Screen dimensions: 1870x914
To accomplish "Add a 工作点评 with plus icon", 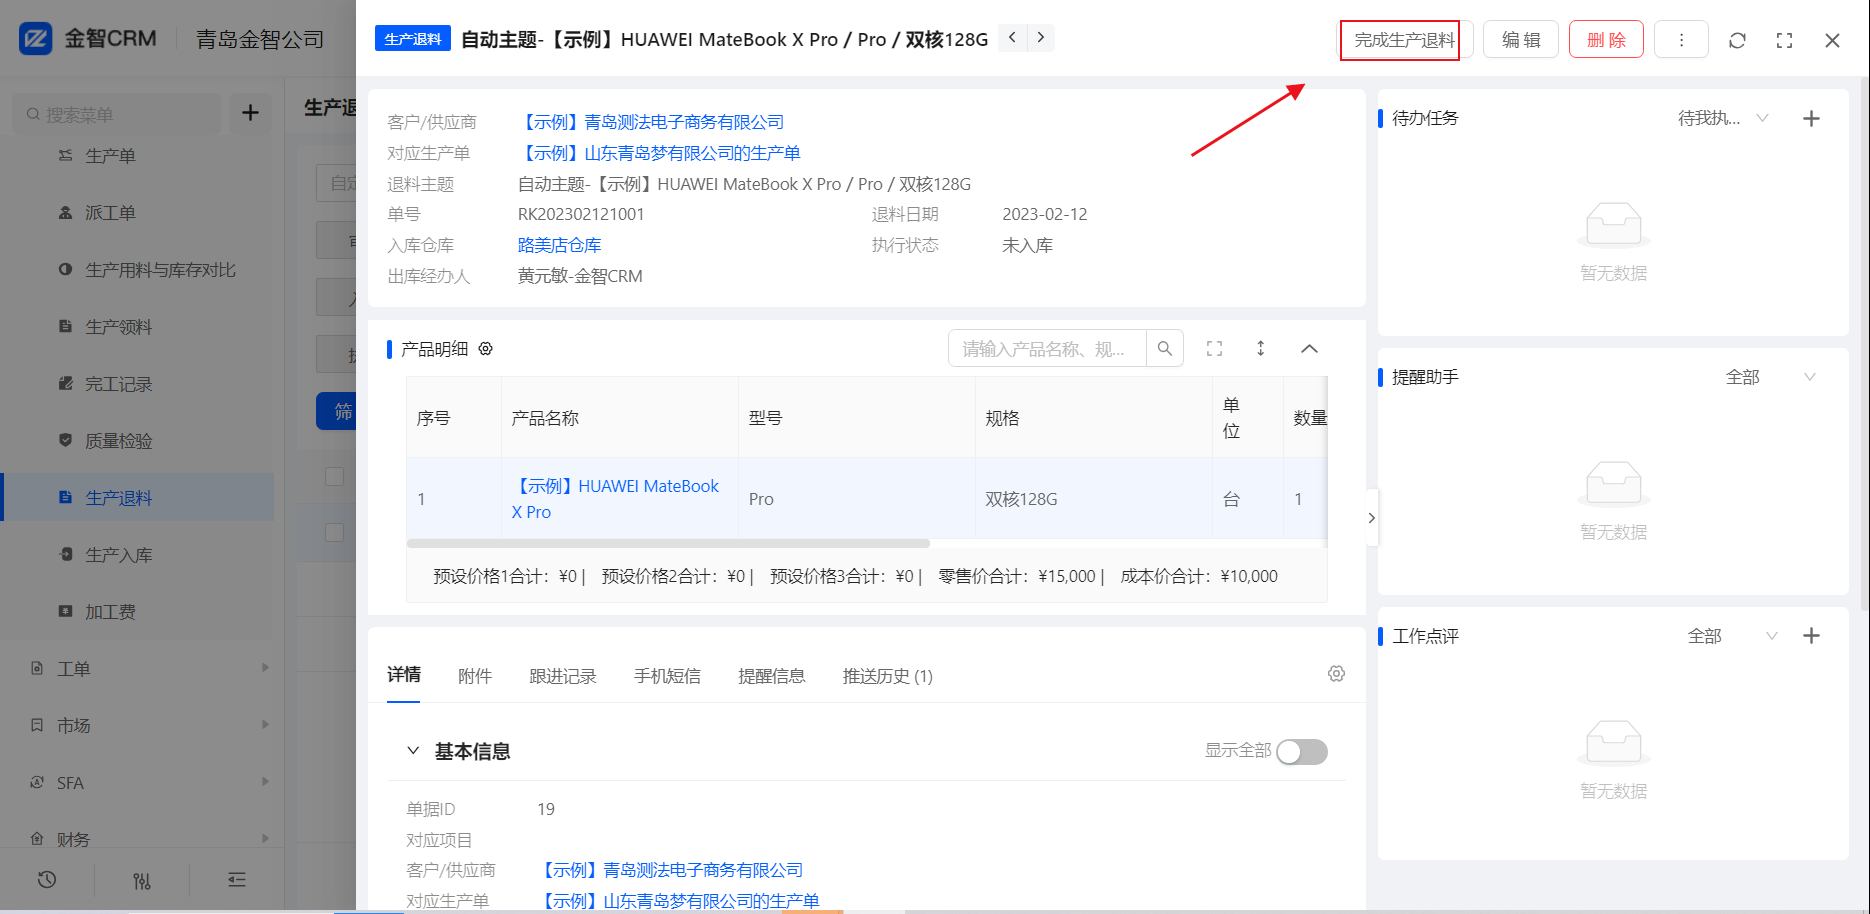I will (x=1811, y=636).
